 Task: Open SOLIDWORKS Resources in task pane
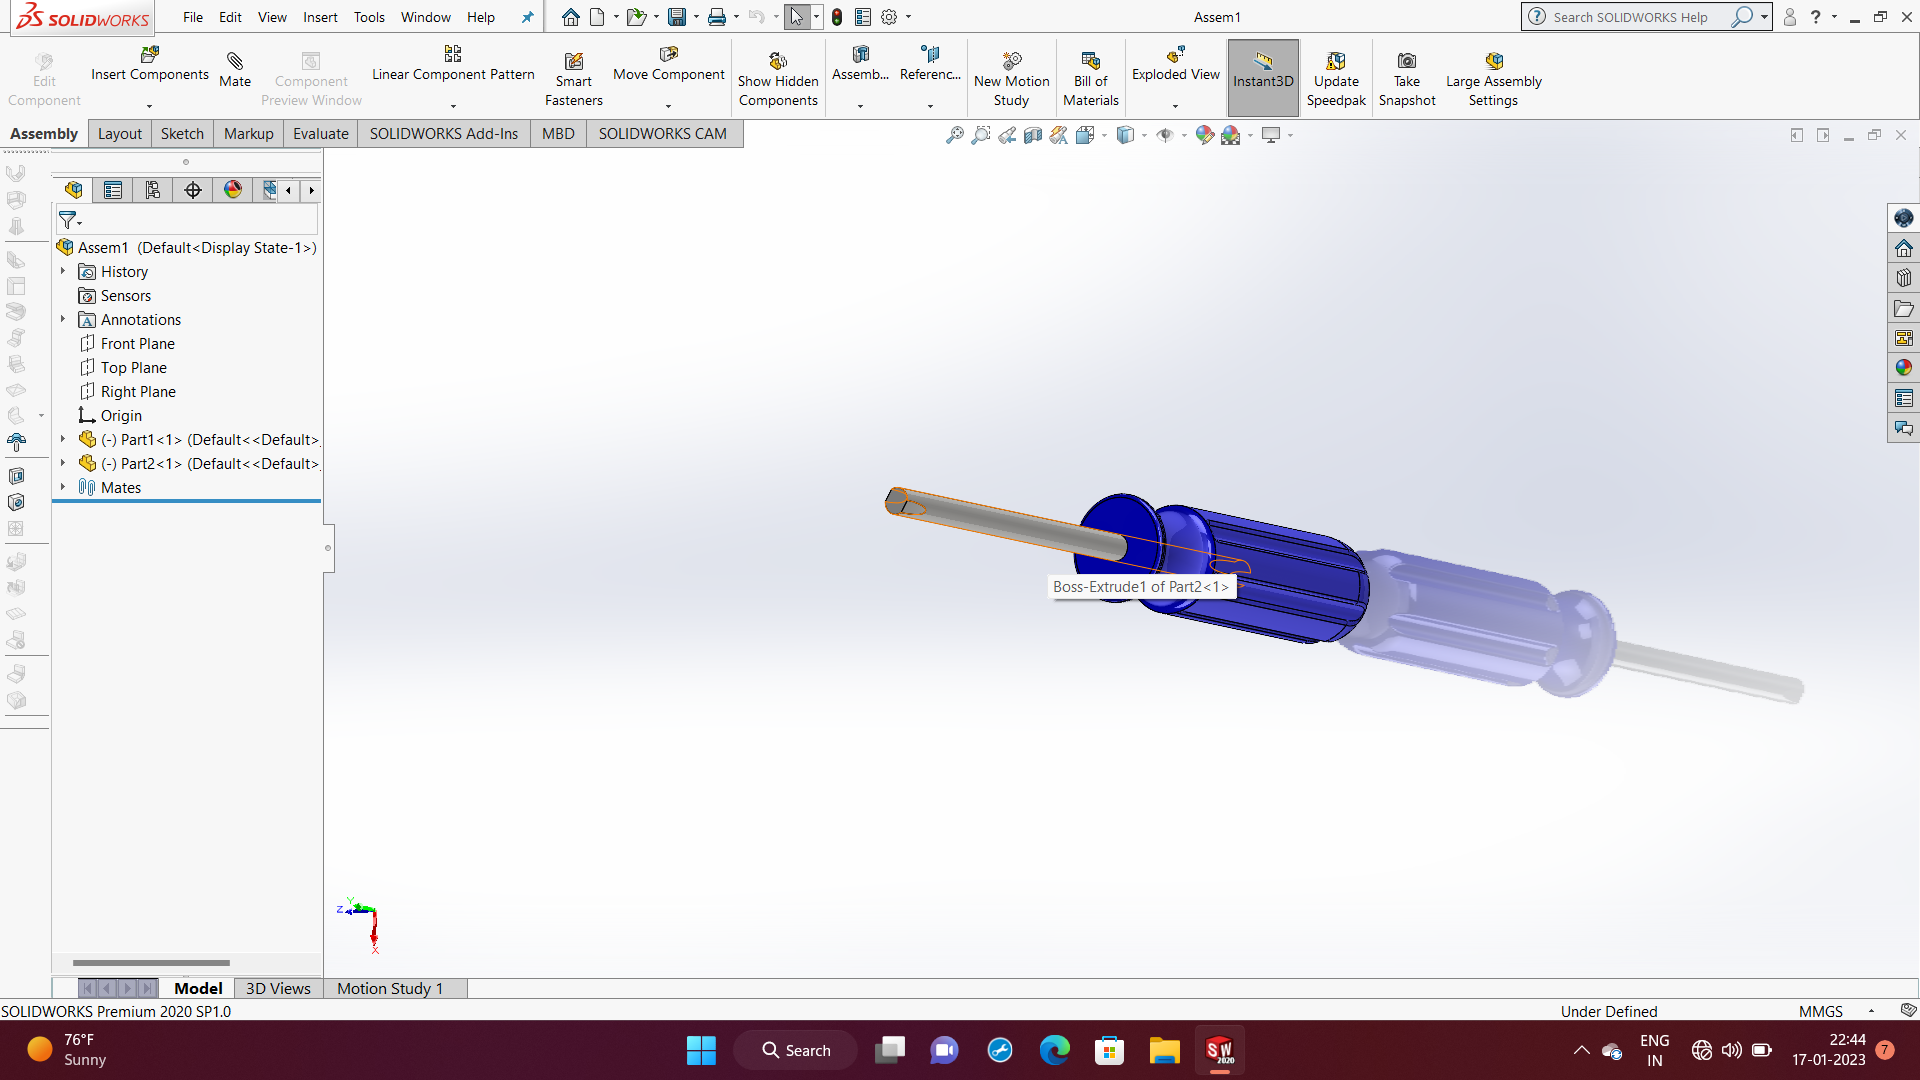click(1903, 248)
